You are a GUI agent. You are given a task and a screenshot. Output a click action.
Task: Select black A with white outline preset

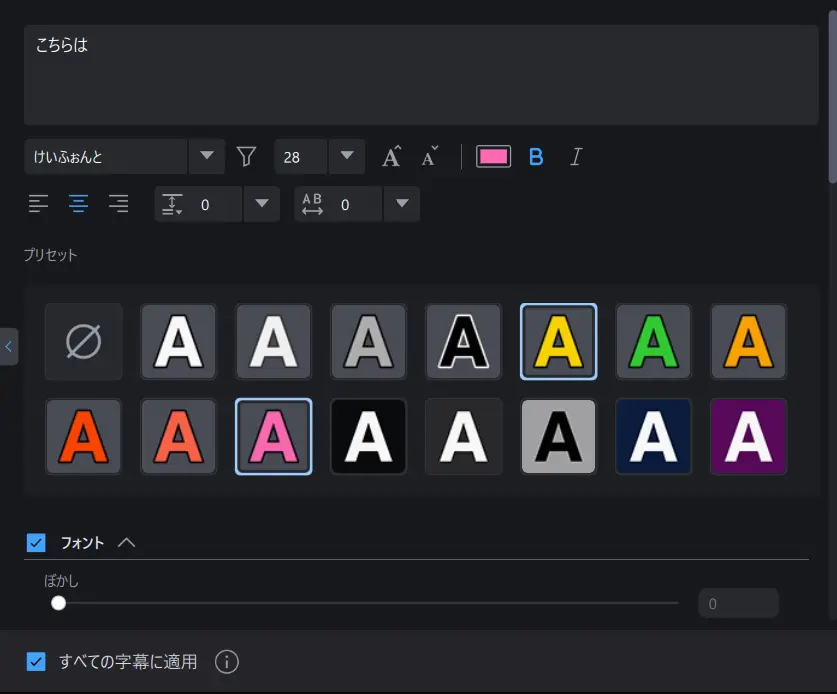coord(463,342)
